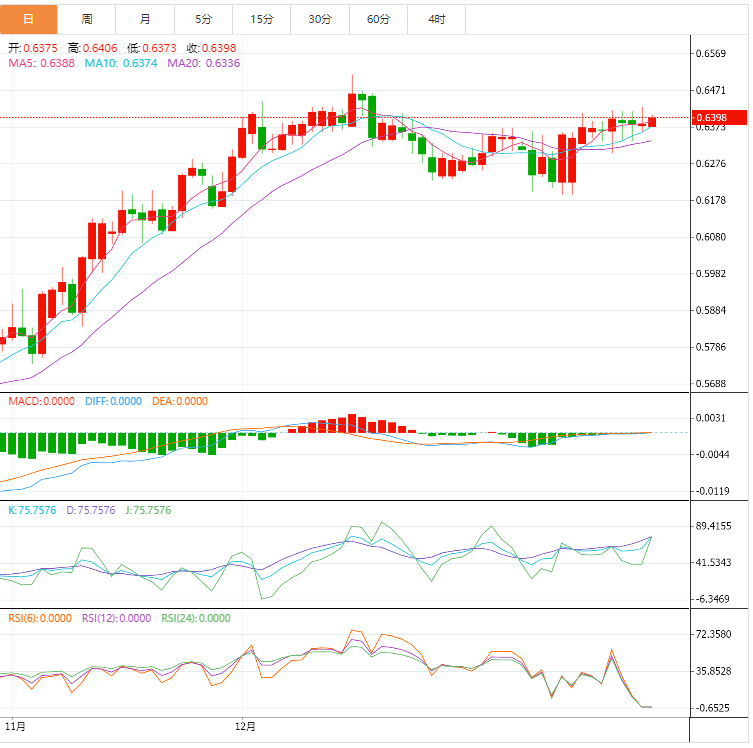Screen dimensions: 753x748
Task: Click the RSI(6) indicator label
Action: [x=40, y=618]
